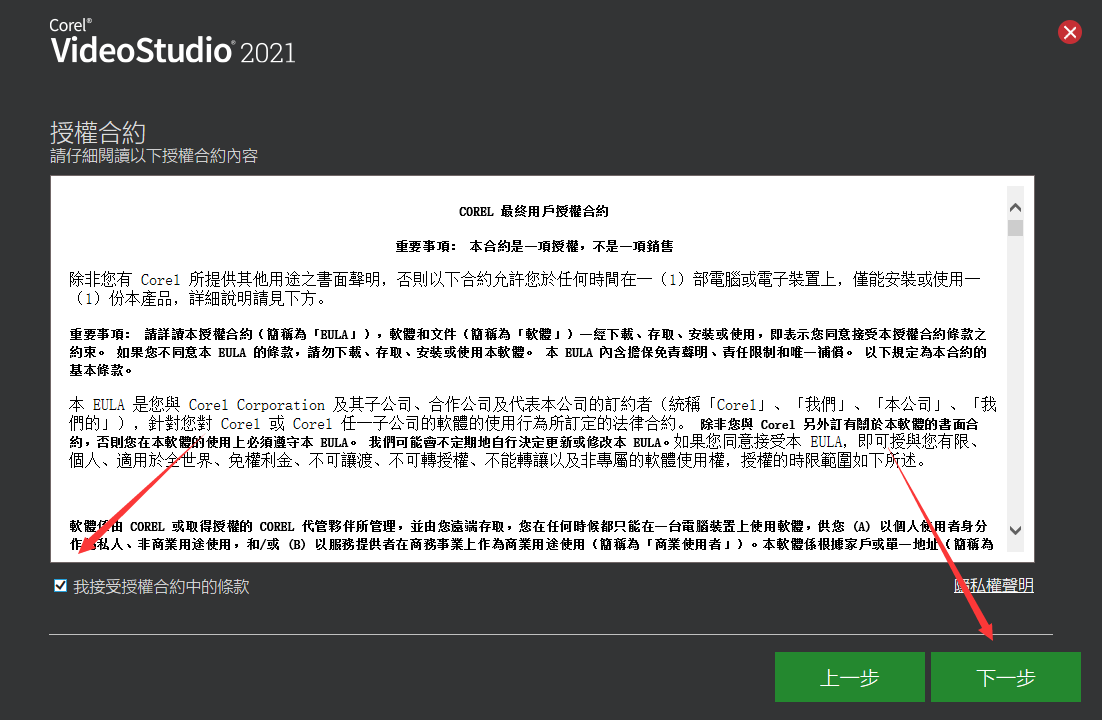Screen dimensions: 1102x720
Task: Click the scrollbar up arrow in the agreement box
Action: click(x=1015, y=207)
